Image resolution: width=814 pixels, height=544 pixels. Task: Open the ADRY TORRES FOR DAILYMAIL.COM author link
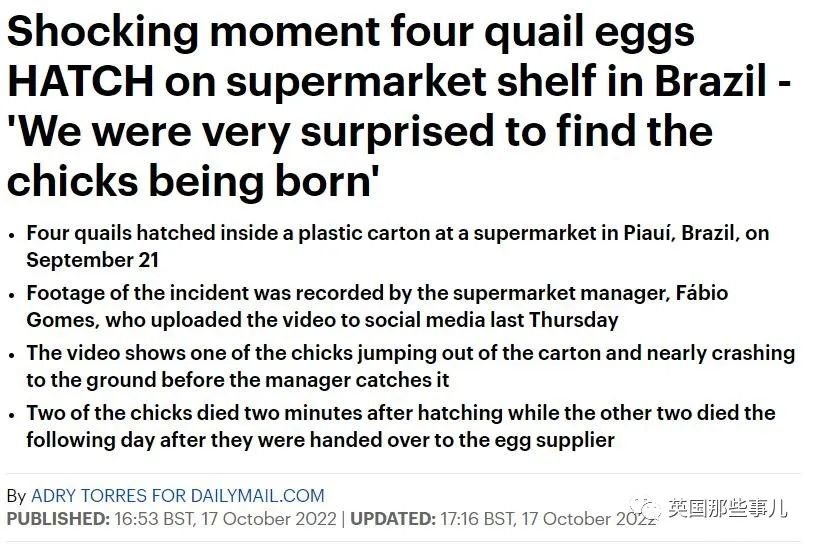(x=178, y=496)
